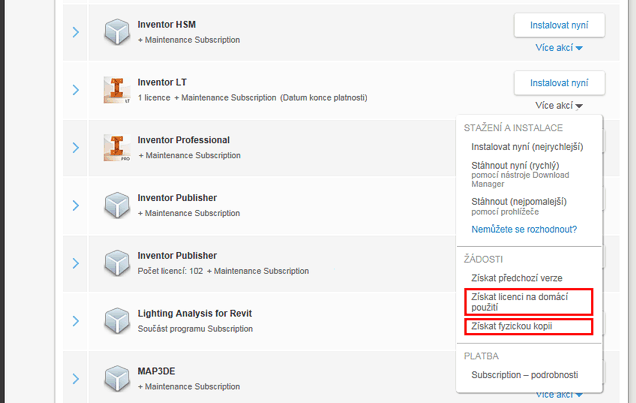This screenshot has height=403, width=636.
Task: Select 'Získat předchozí verze' menu item
Action: pos(517,278)
